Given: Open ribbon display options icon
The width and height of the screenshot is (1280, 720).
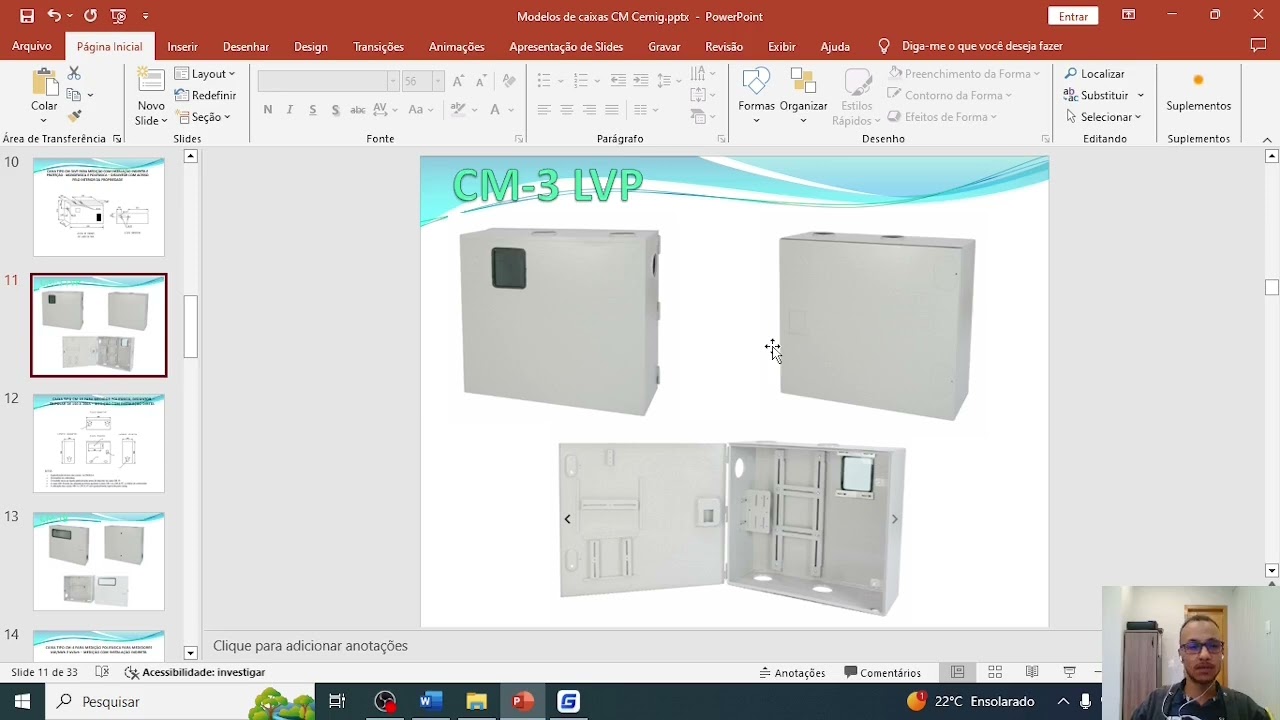Looking at the screenshot, I should tap(1128, 15).
